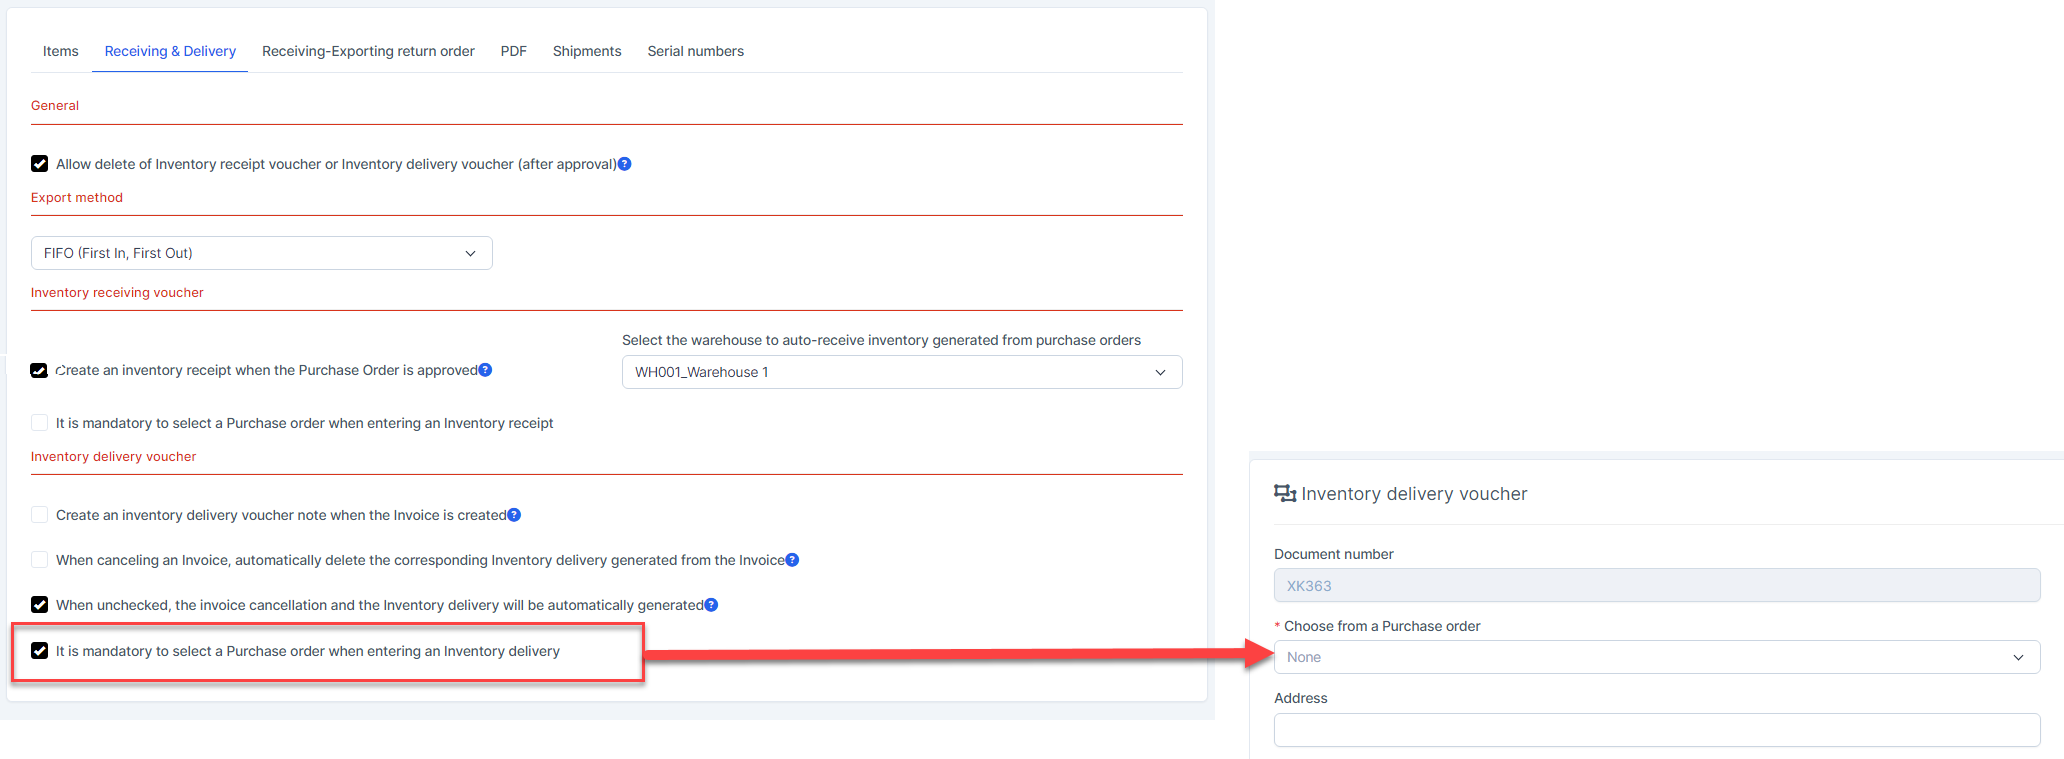2064x759 pixels.
Task: Click help icon beside allow delete voucher option
Action: click(624, 164)
